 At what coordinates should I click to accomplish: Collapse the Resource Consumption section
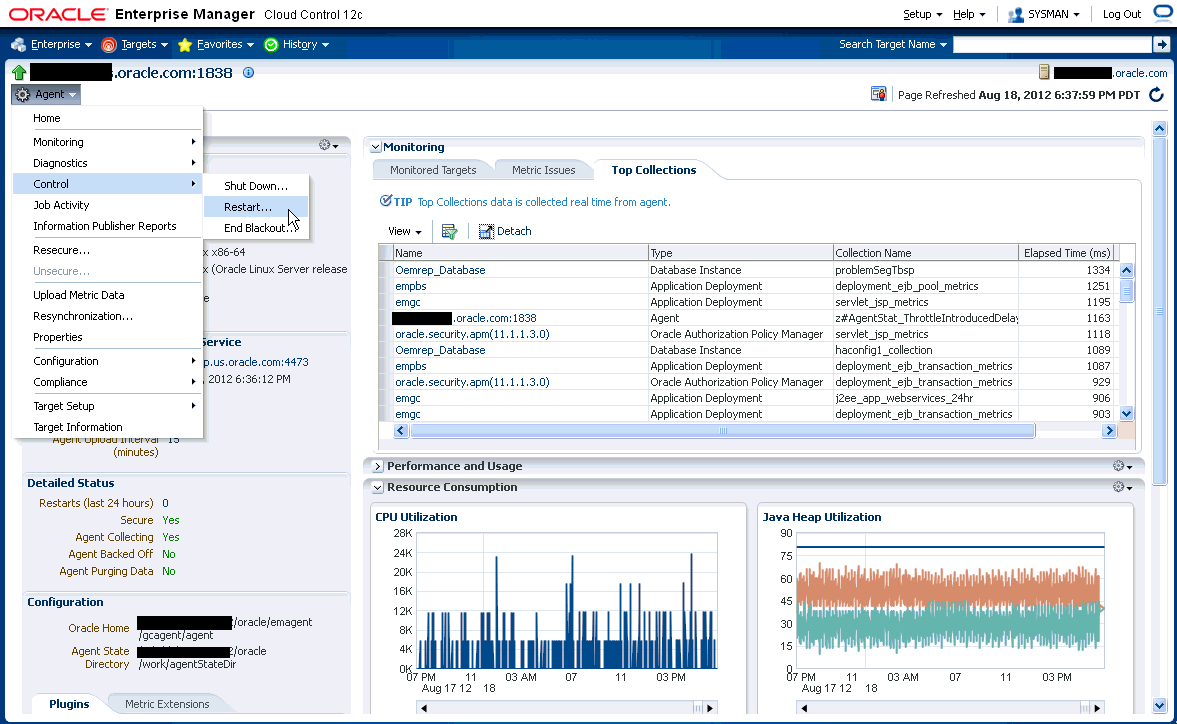(x=378, y=488)
